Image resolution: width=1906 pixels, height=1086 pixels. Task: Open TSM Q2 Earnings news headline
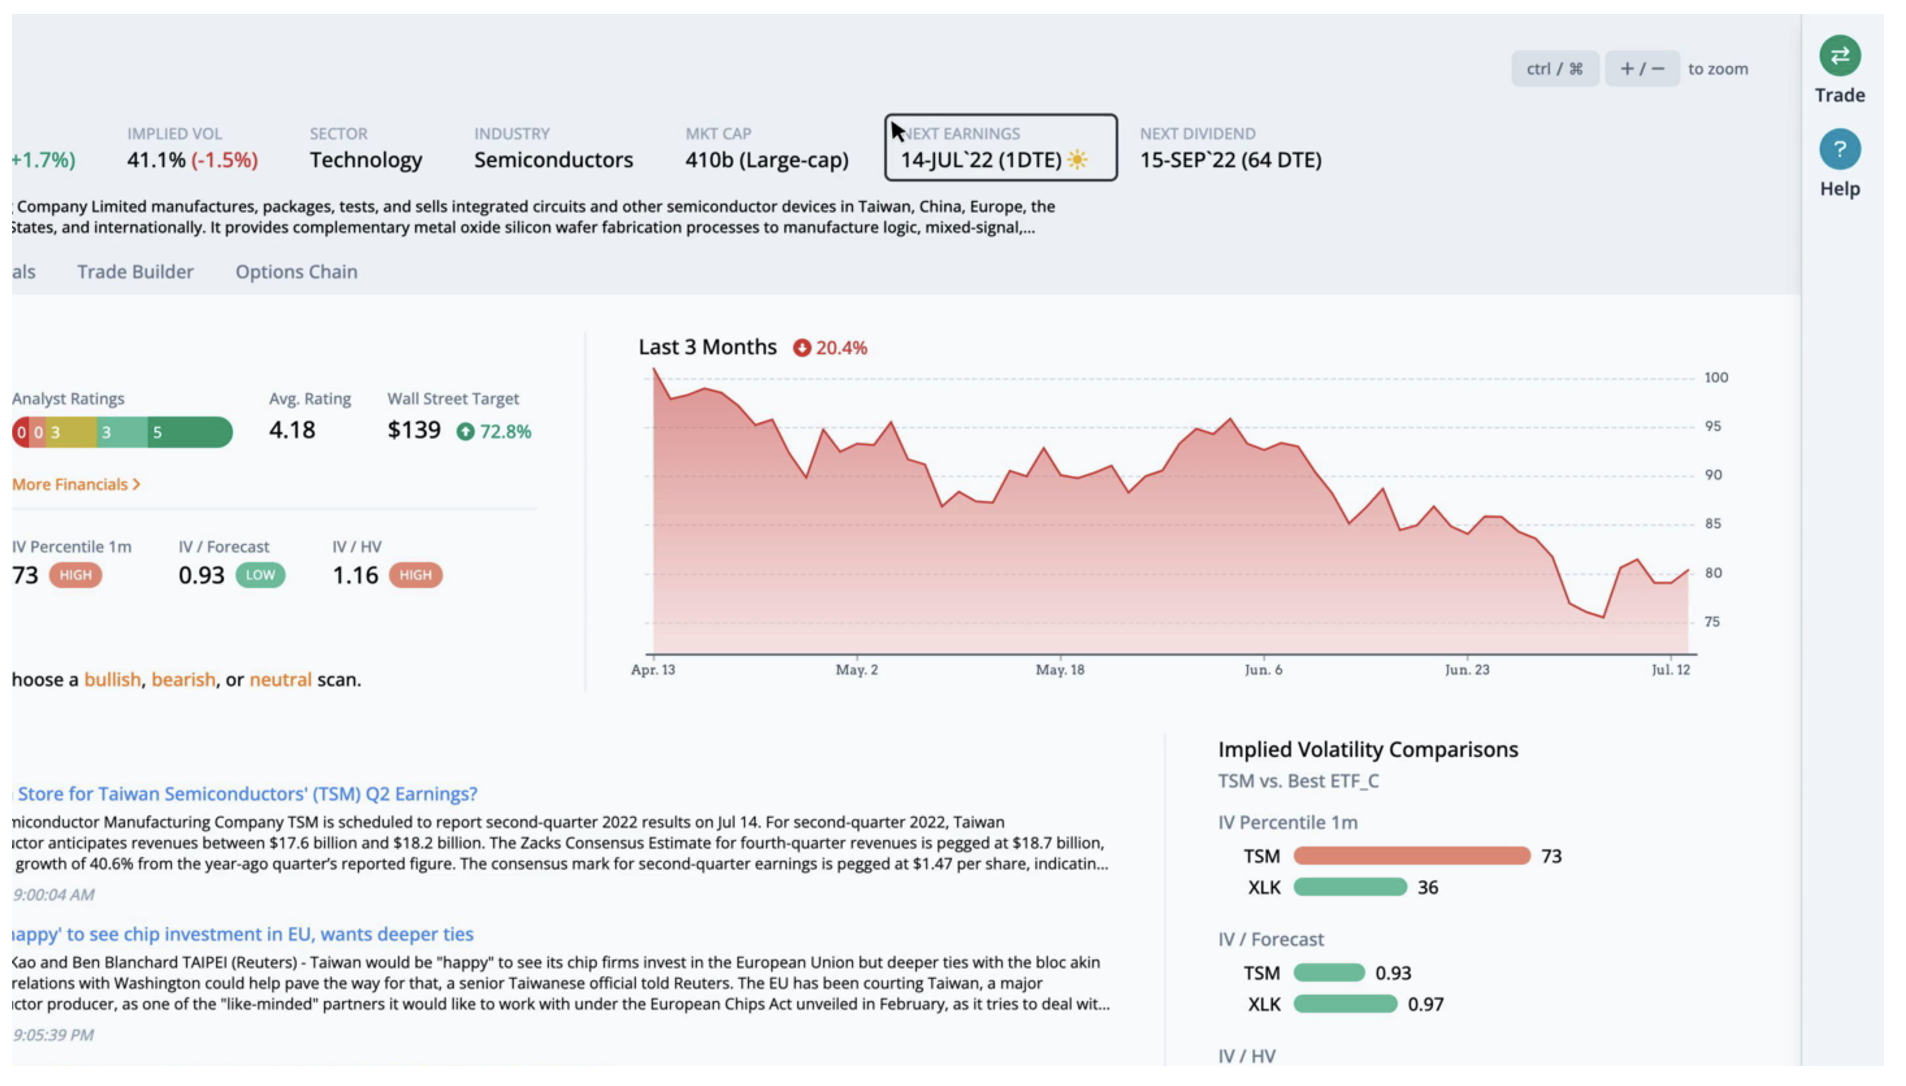246,794
